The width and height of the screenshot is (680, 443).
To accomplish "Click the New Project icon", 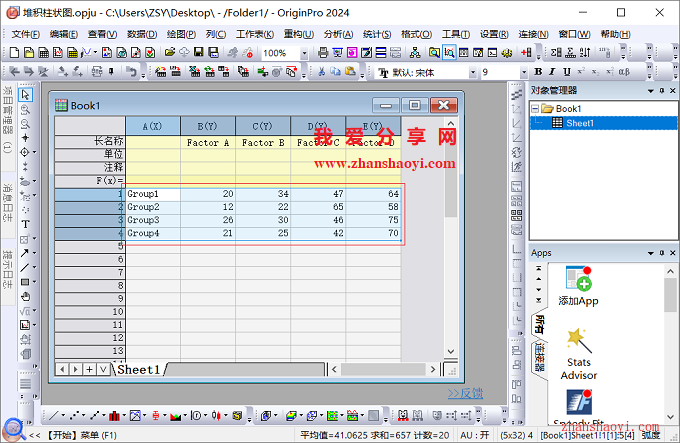I will click(14, 53).
